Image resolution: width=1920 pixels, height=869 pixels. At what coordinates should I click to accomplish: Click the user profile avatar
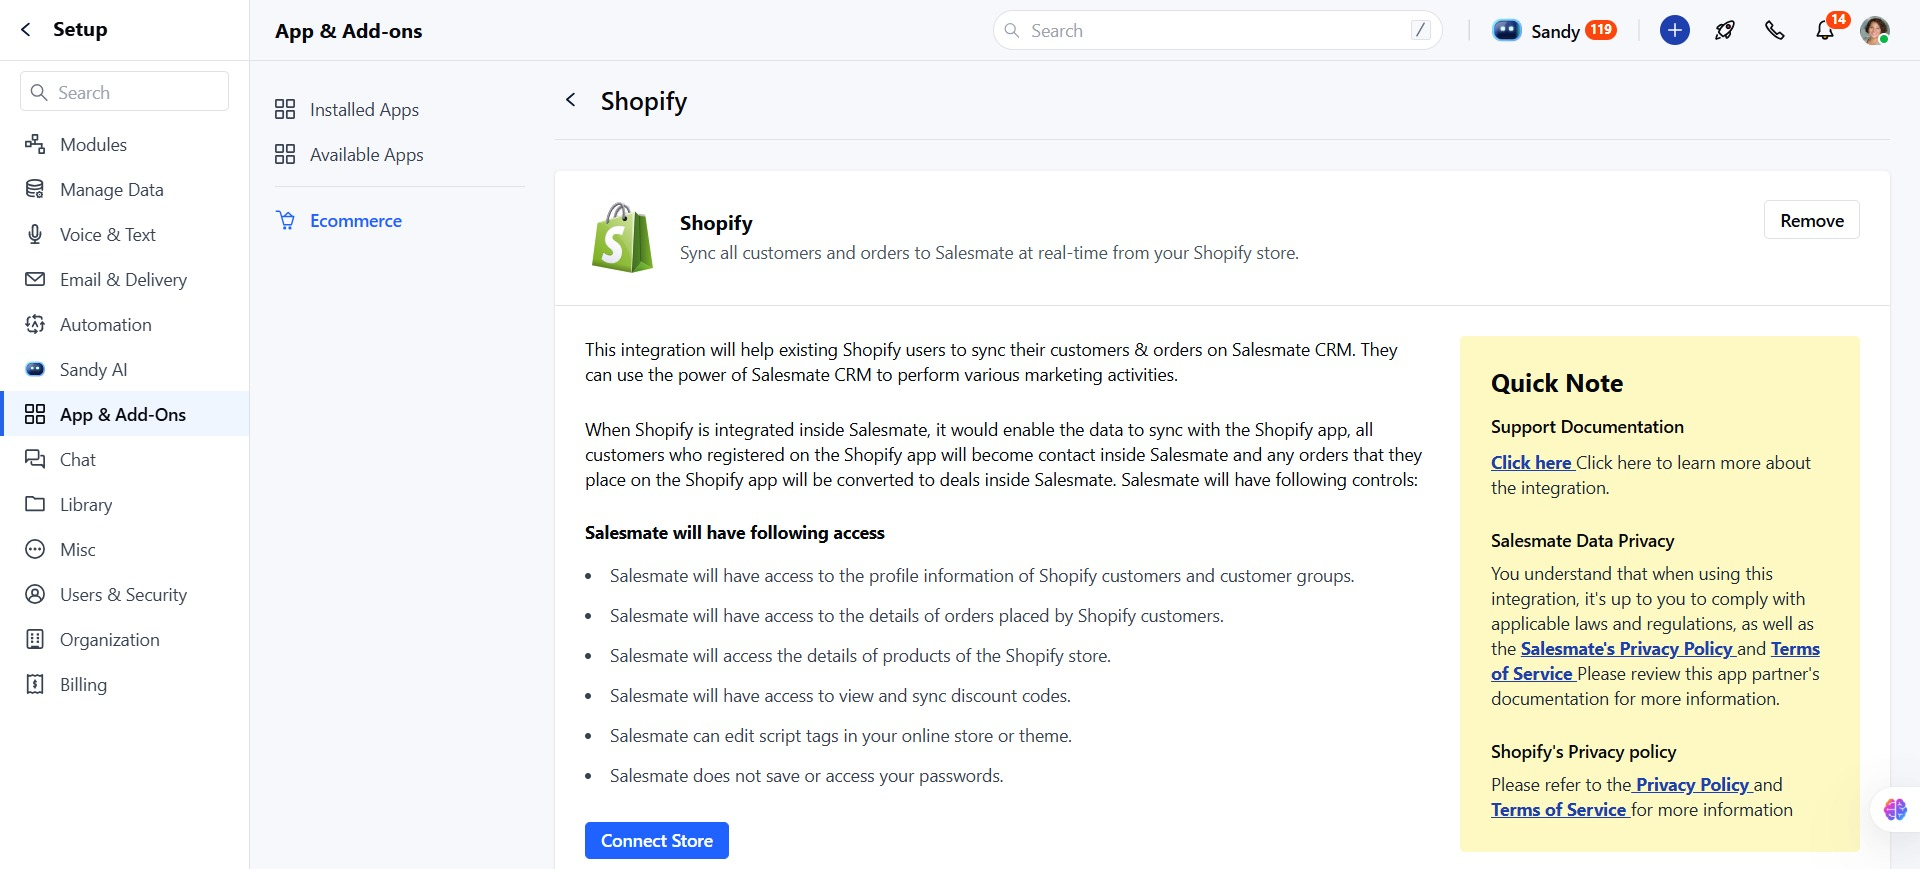coord(1874,30)
